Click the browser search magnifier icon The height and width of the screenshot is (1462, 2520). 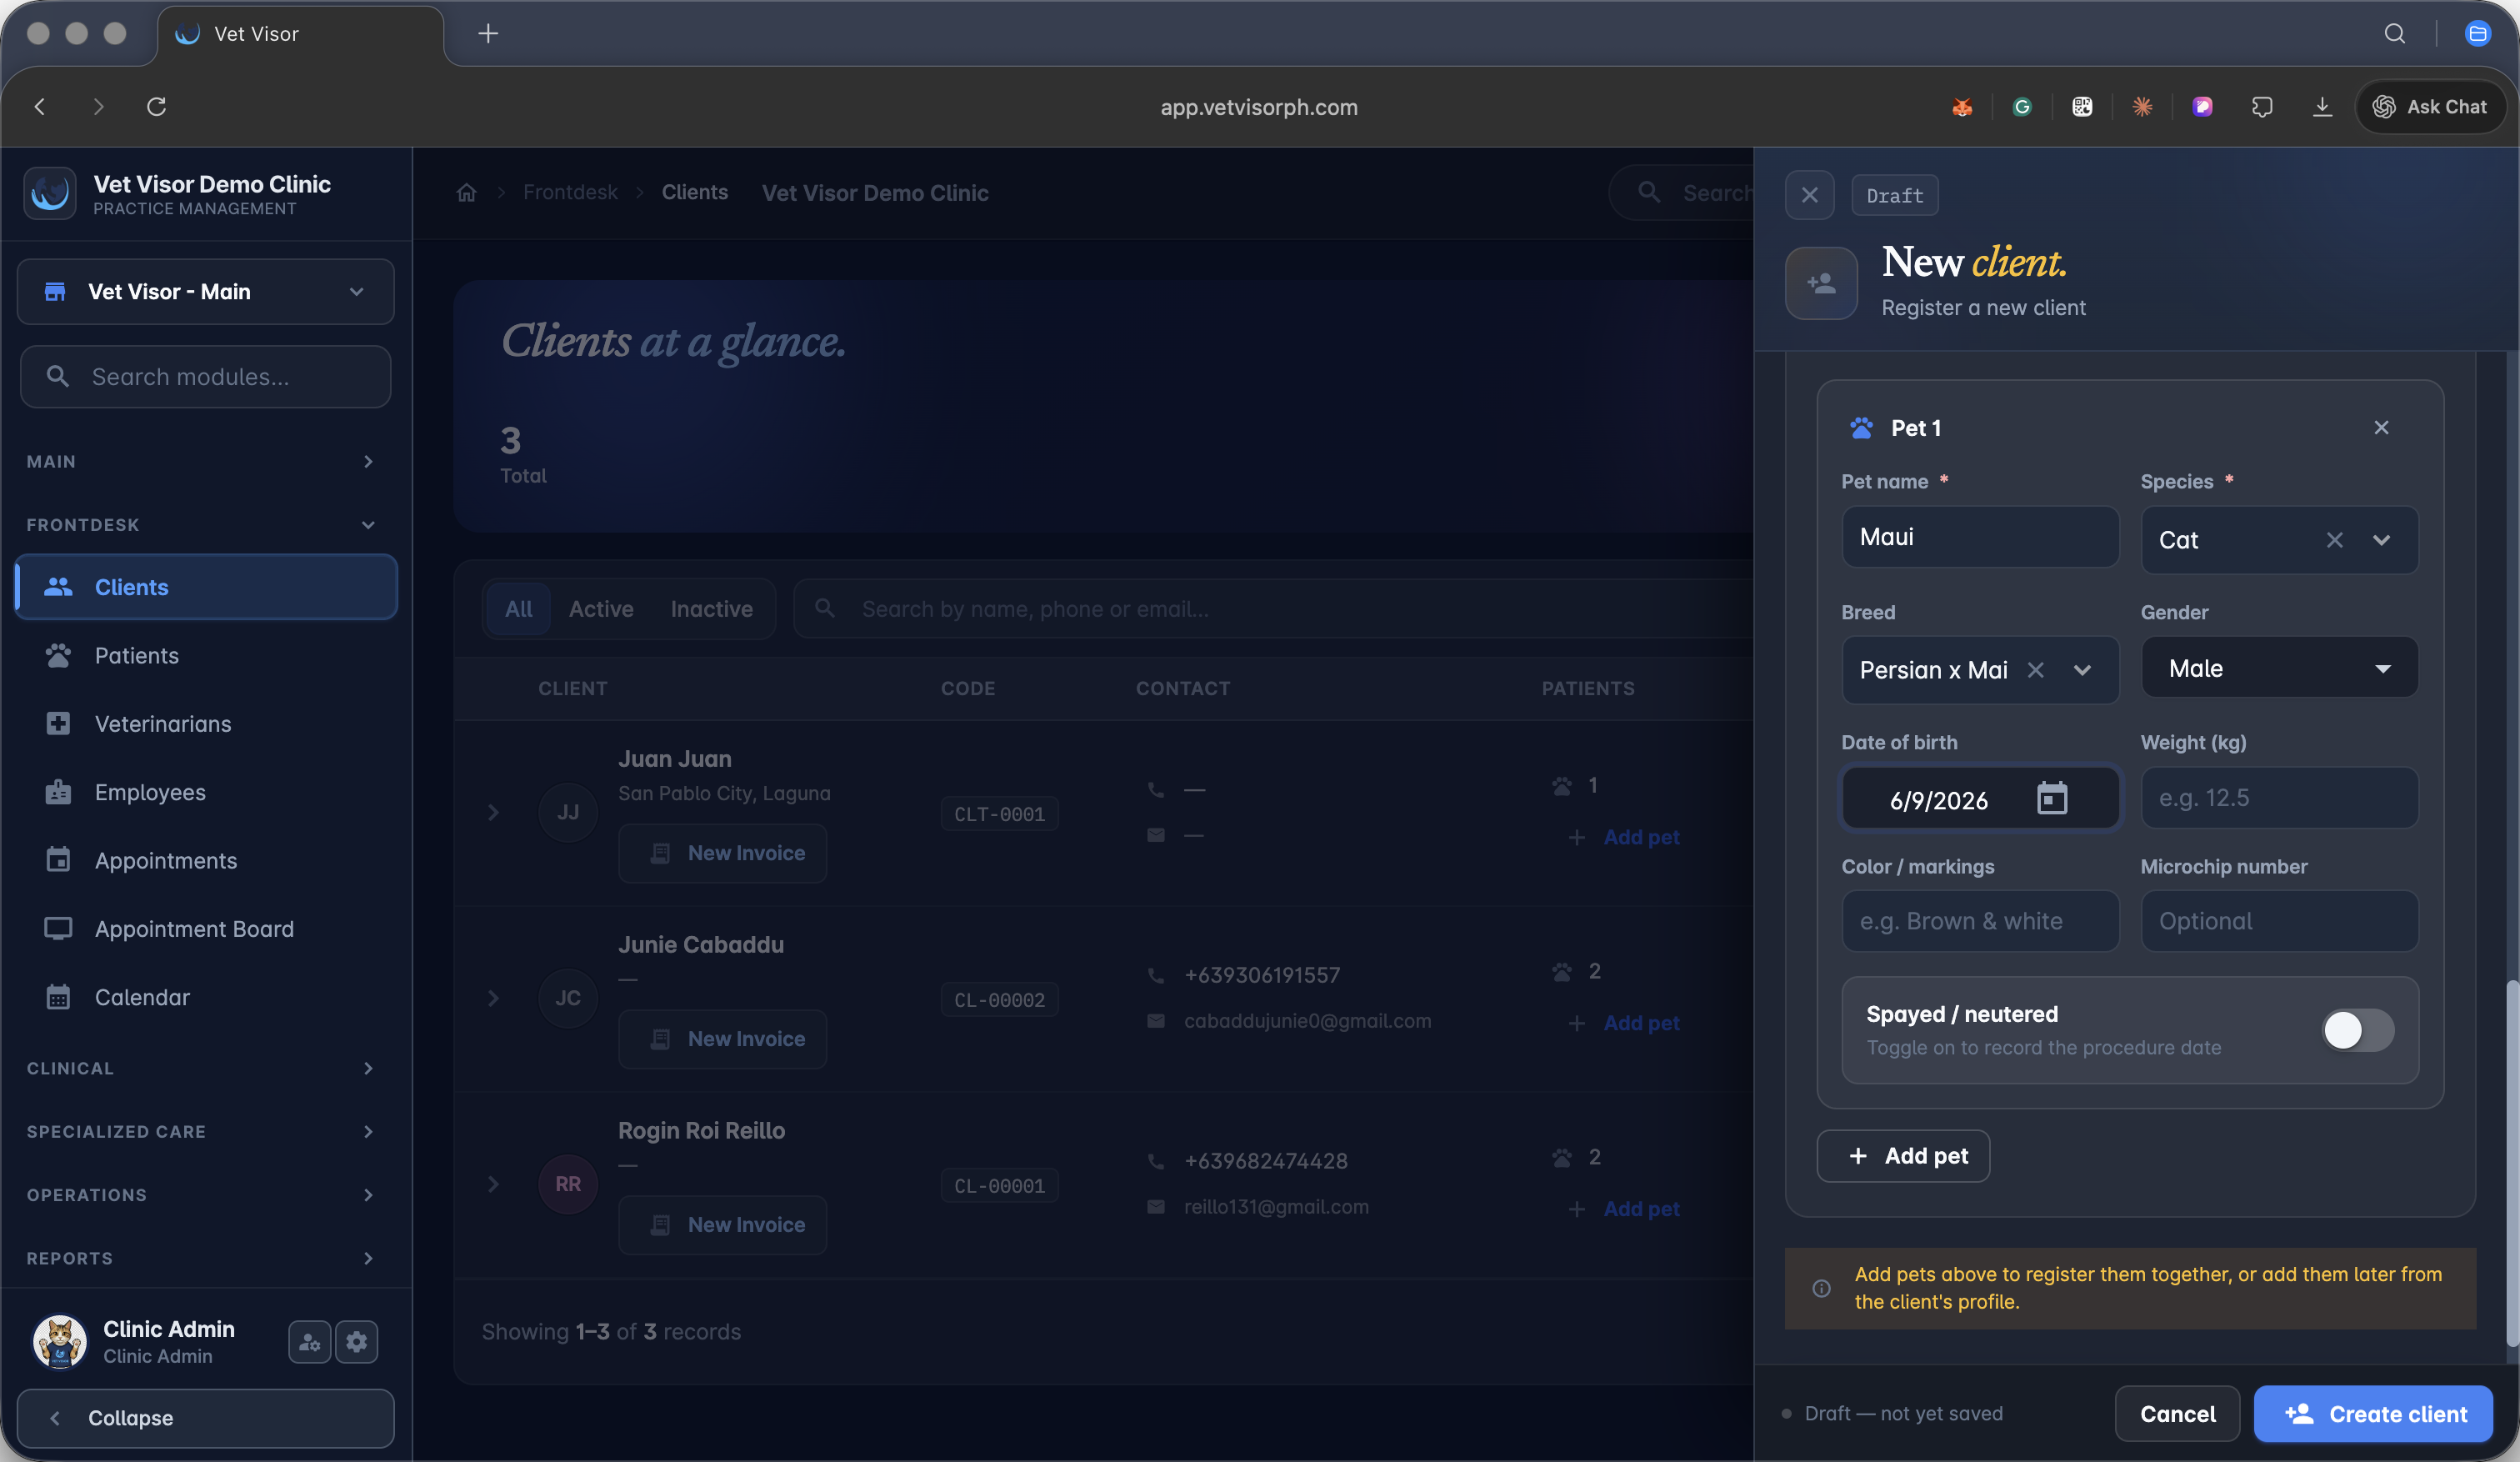coord(2394,34)
